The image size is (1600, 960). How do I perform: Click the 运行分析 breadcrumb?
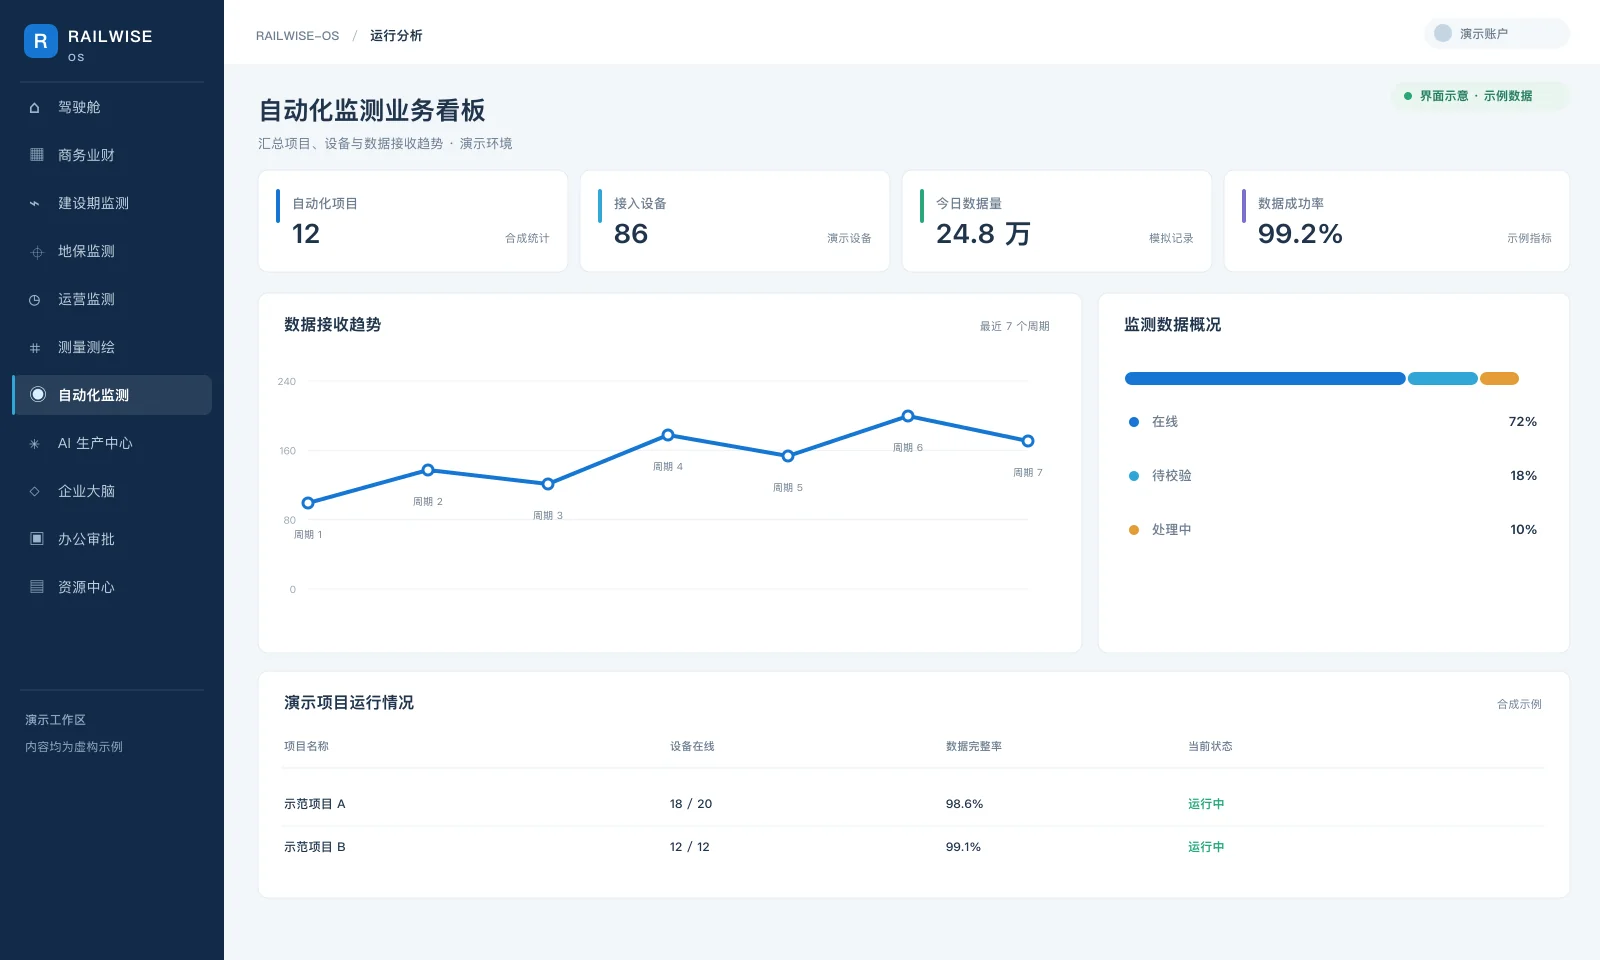tap(396, 36)
